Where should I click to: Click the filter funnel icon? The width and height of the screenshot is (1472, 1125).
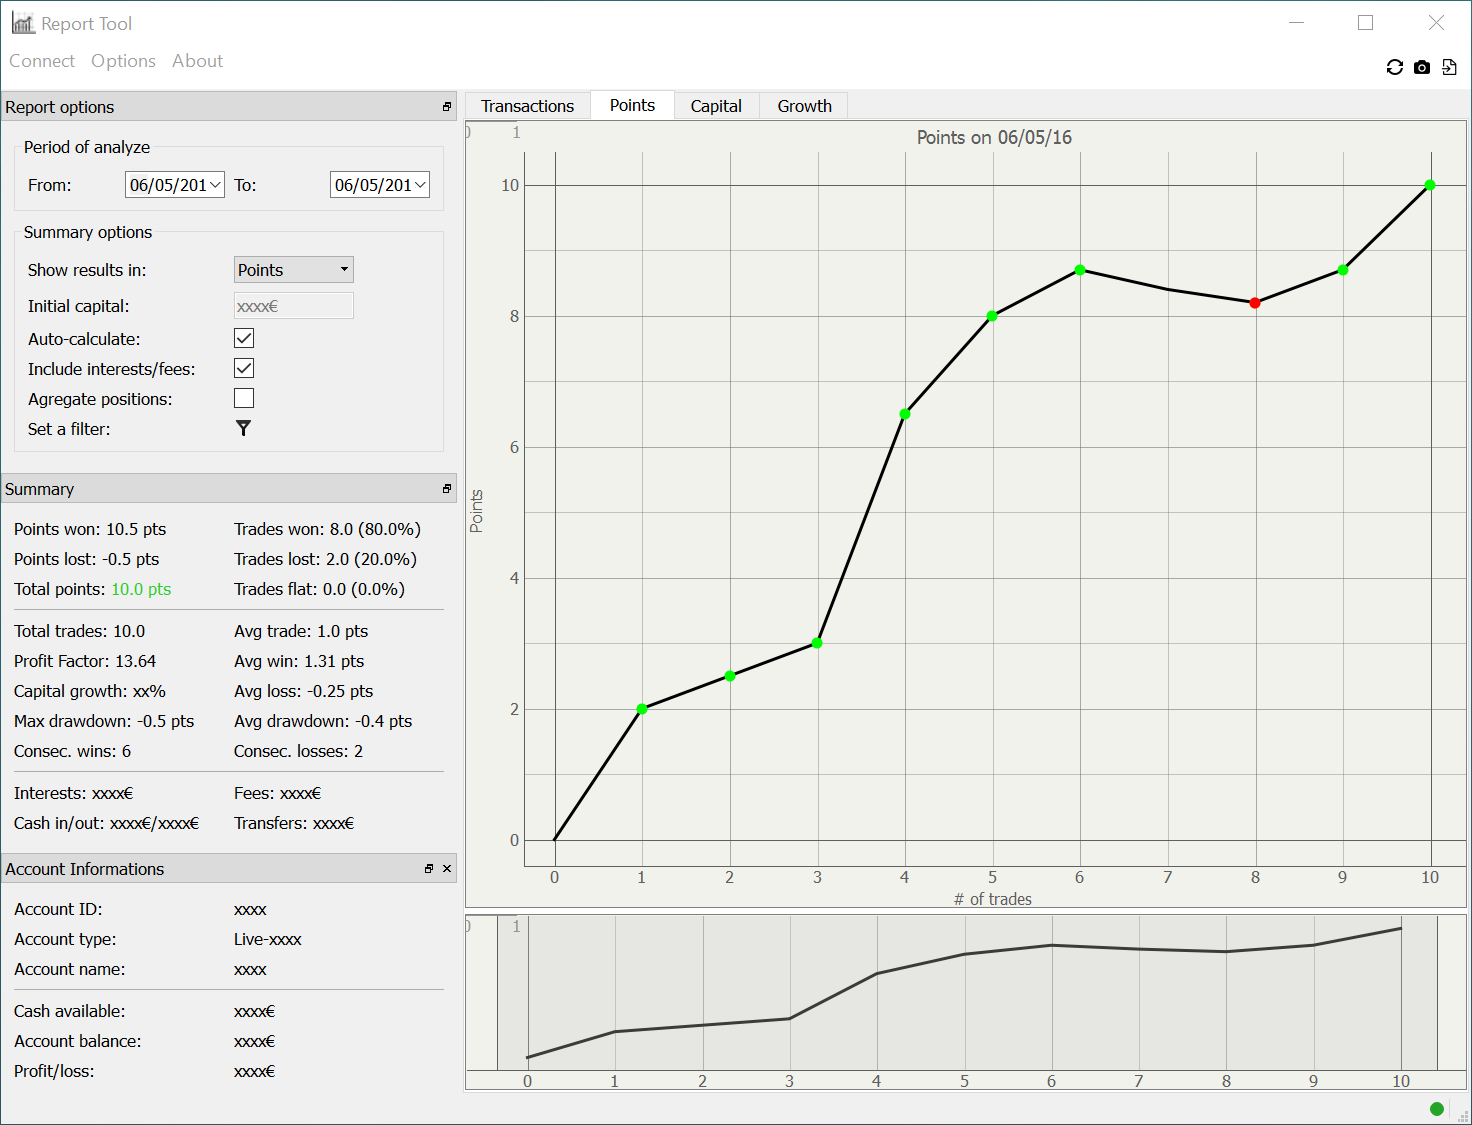click(x=243, y=428)
